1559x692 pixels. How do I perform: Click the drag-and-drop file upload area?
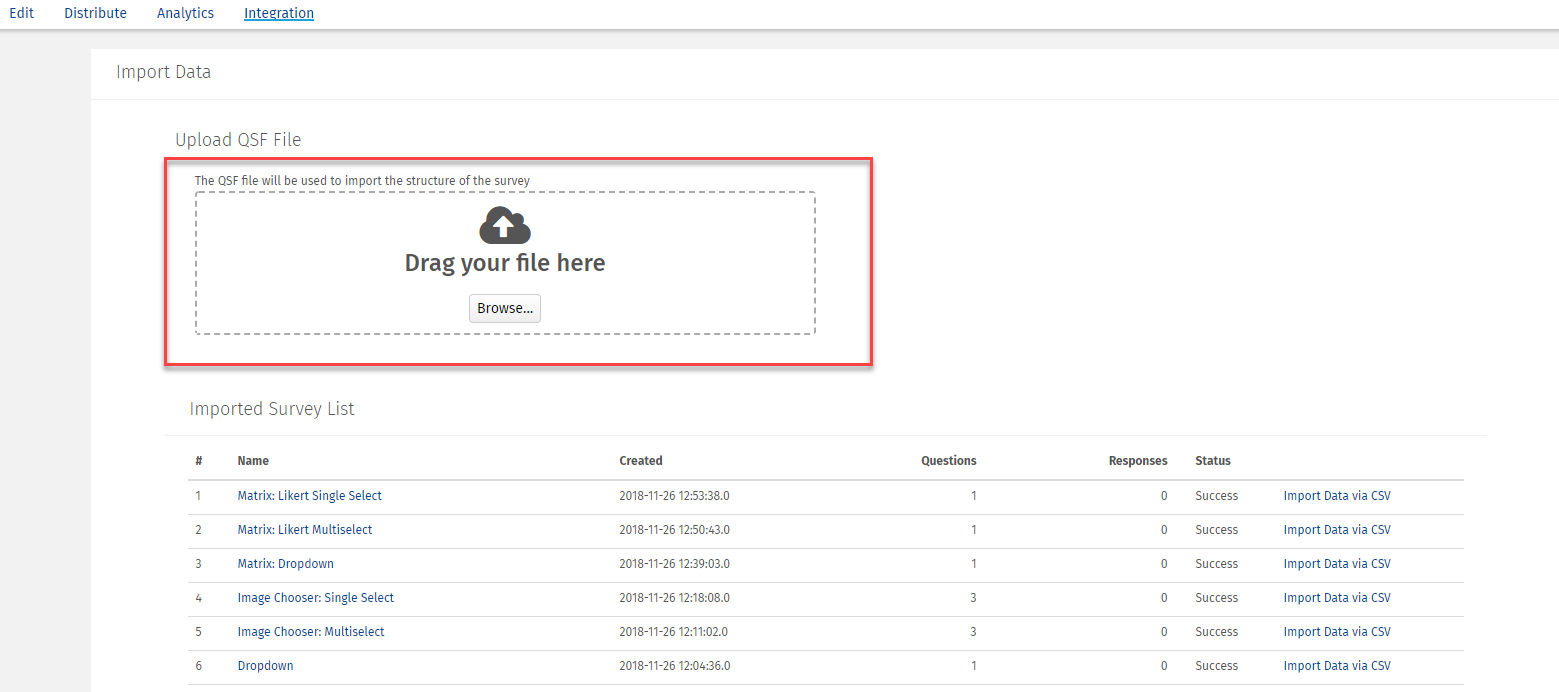(504, 263)
